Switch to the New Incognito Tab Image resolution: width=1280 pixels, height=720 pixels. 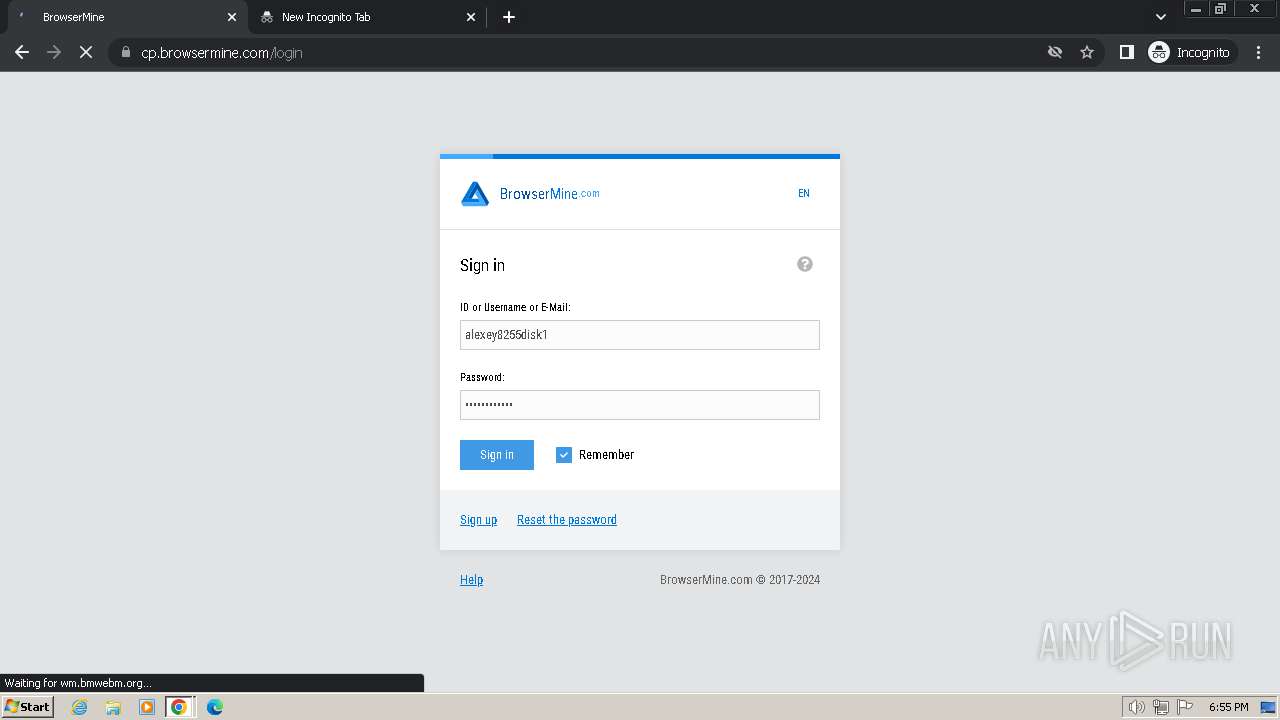click(x=366, y=17)
